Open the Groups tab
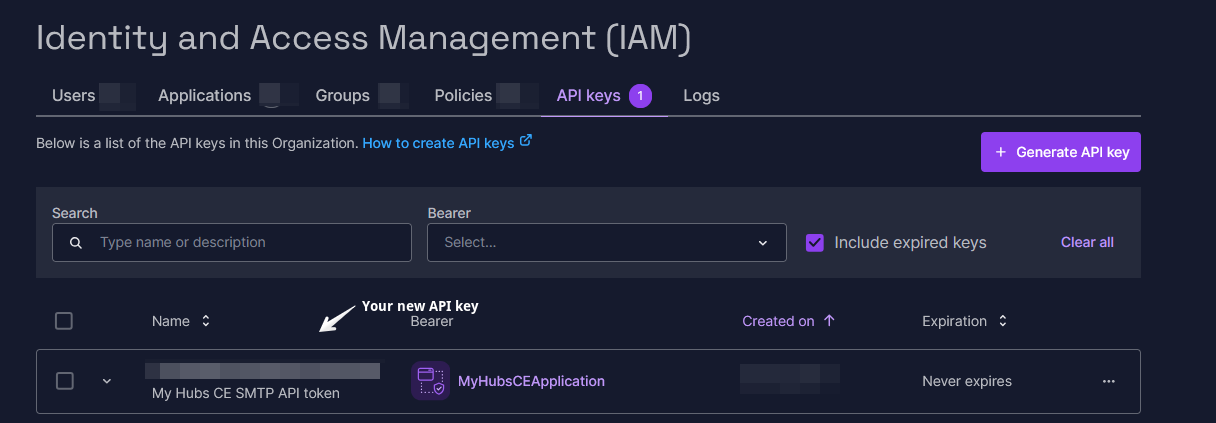 (343, 96)
